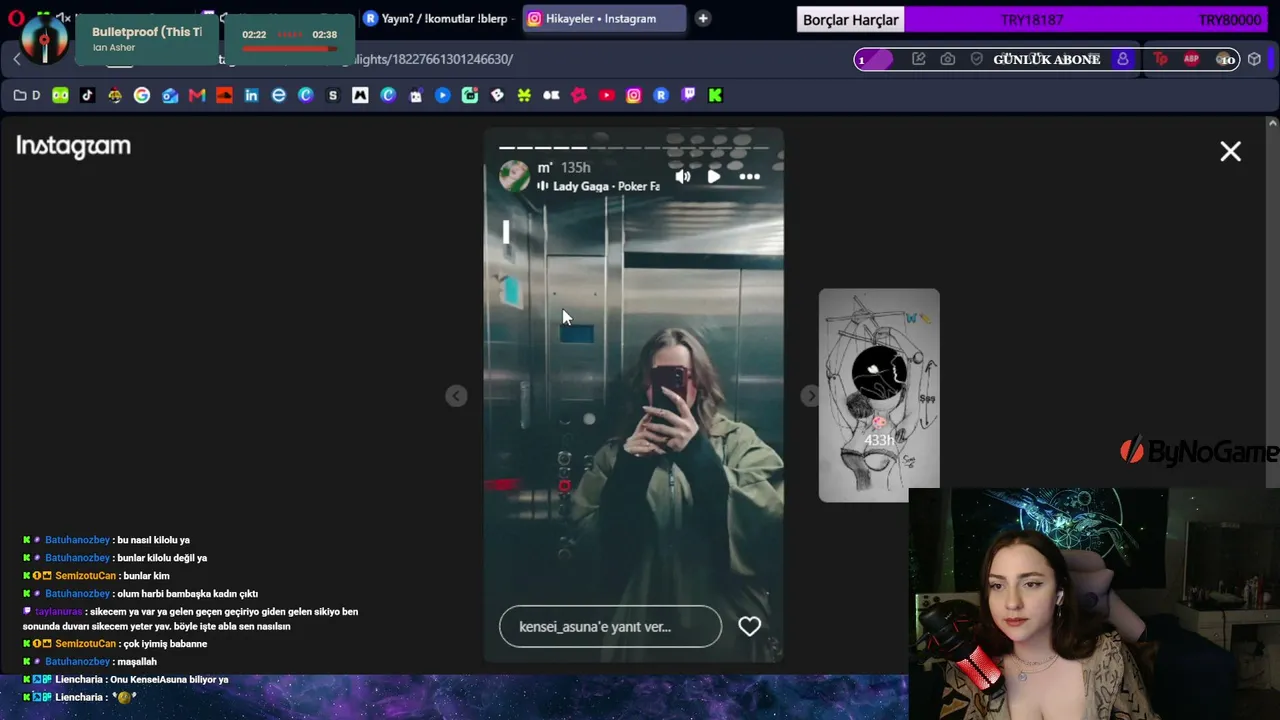The image size is (1280, 720).
Task: Open the Twitch bookmark
Action: coord(688,95)
